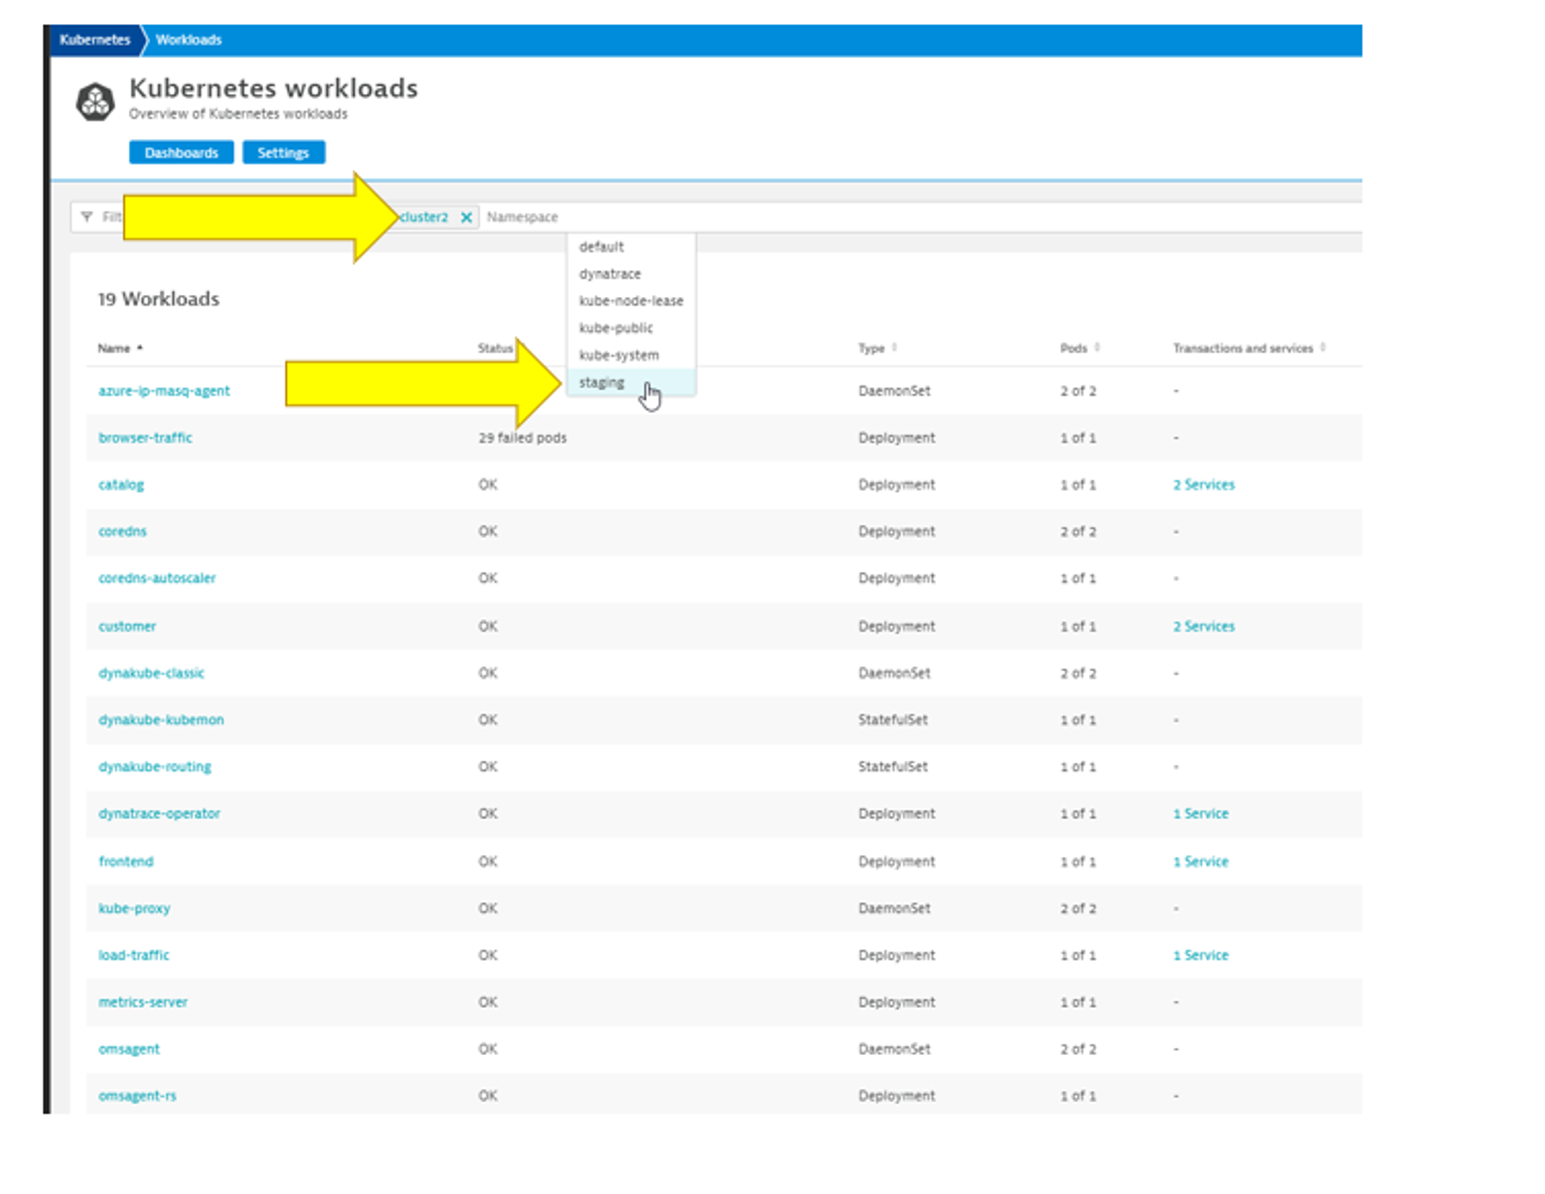Screen dimensions: 1545x1194
Task: Open 2 Services link for catalog
Action: [x=1203, y=485]
